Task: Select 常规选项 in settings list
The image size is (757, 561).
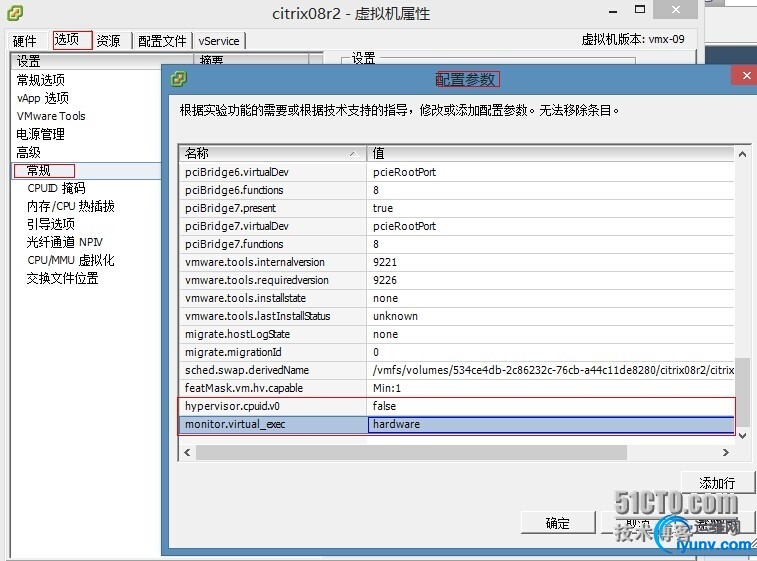Action: click(x=41, y=80)
